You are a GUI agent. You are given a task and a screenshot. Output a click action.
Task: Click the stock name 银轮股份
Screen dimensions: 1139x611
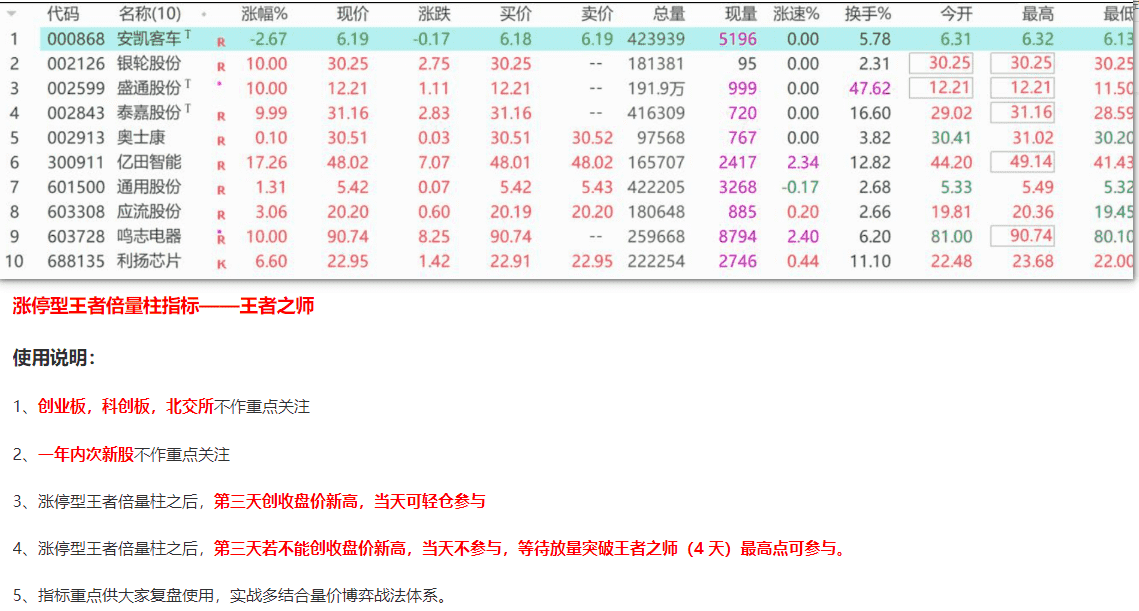pos(149,64)
